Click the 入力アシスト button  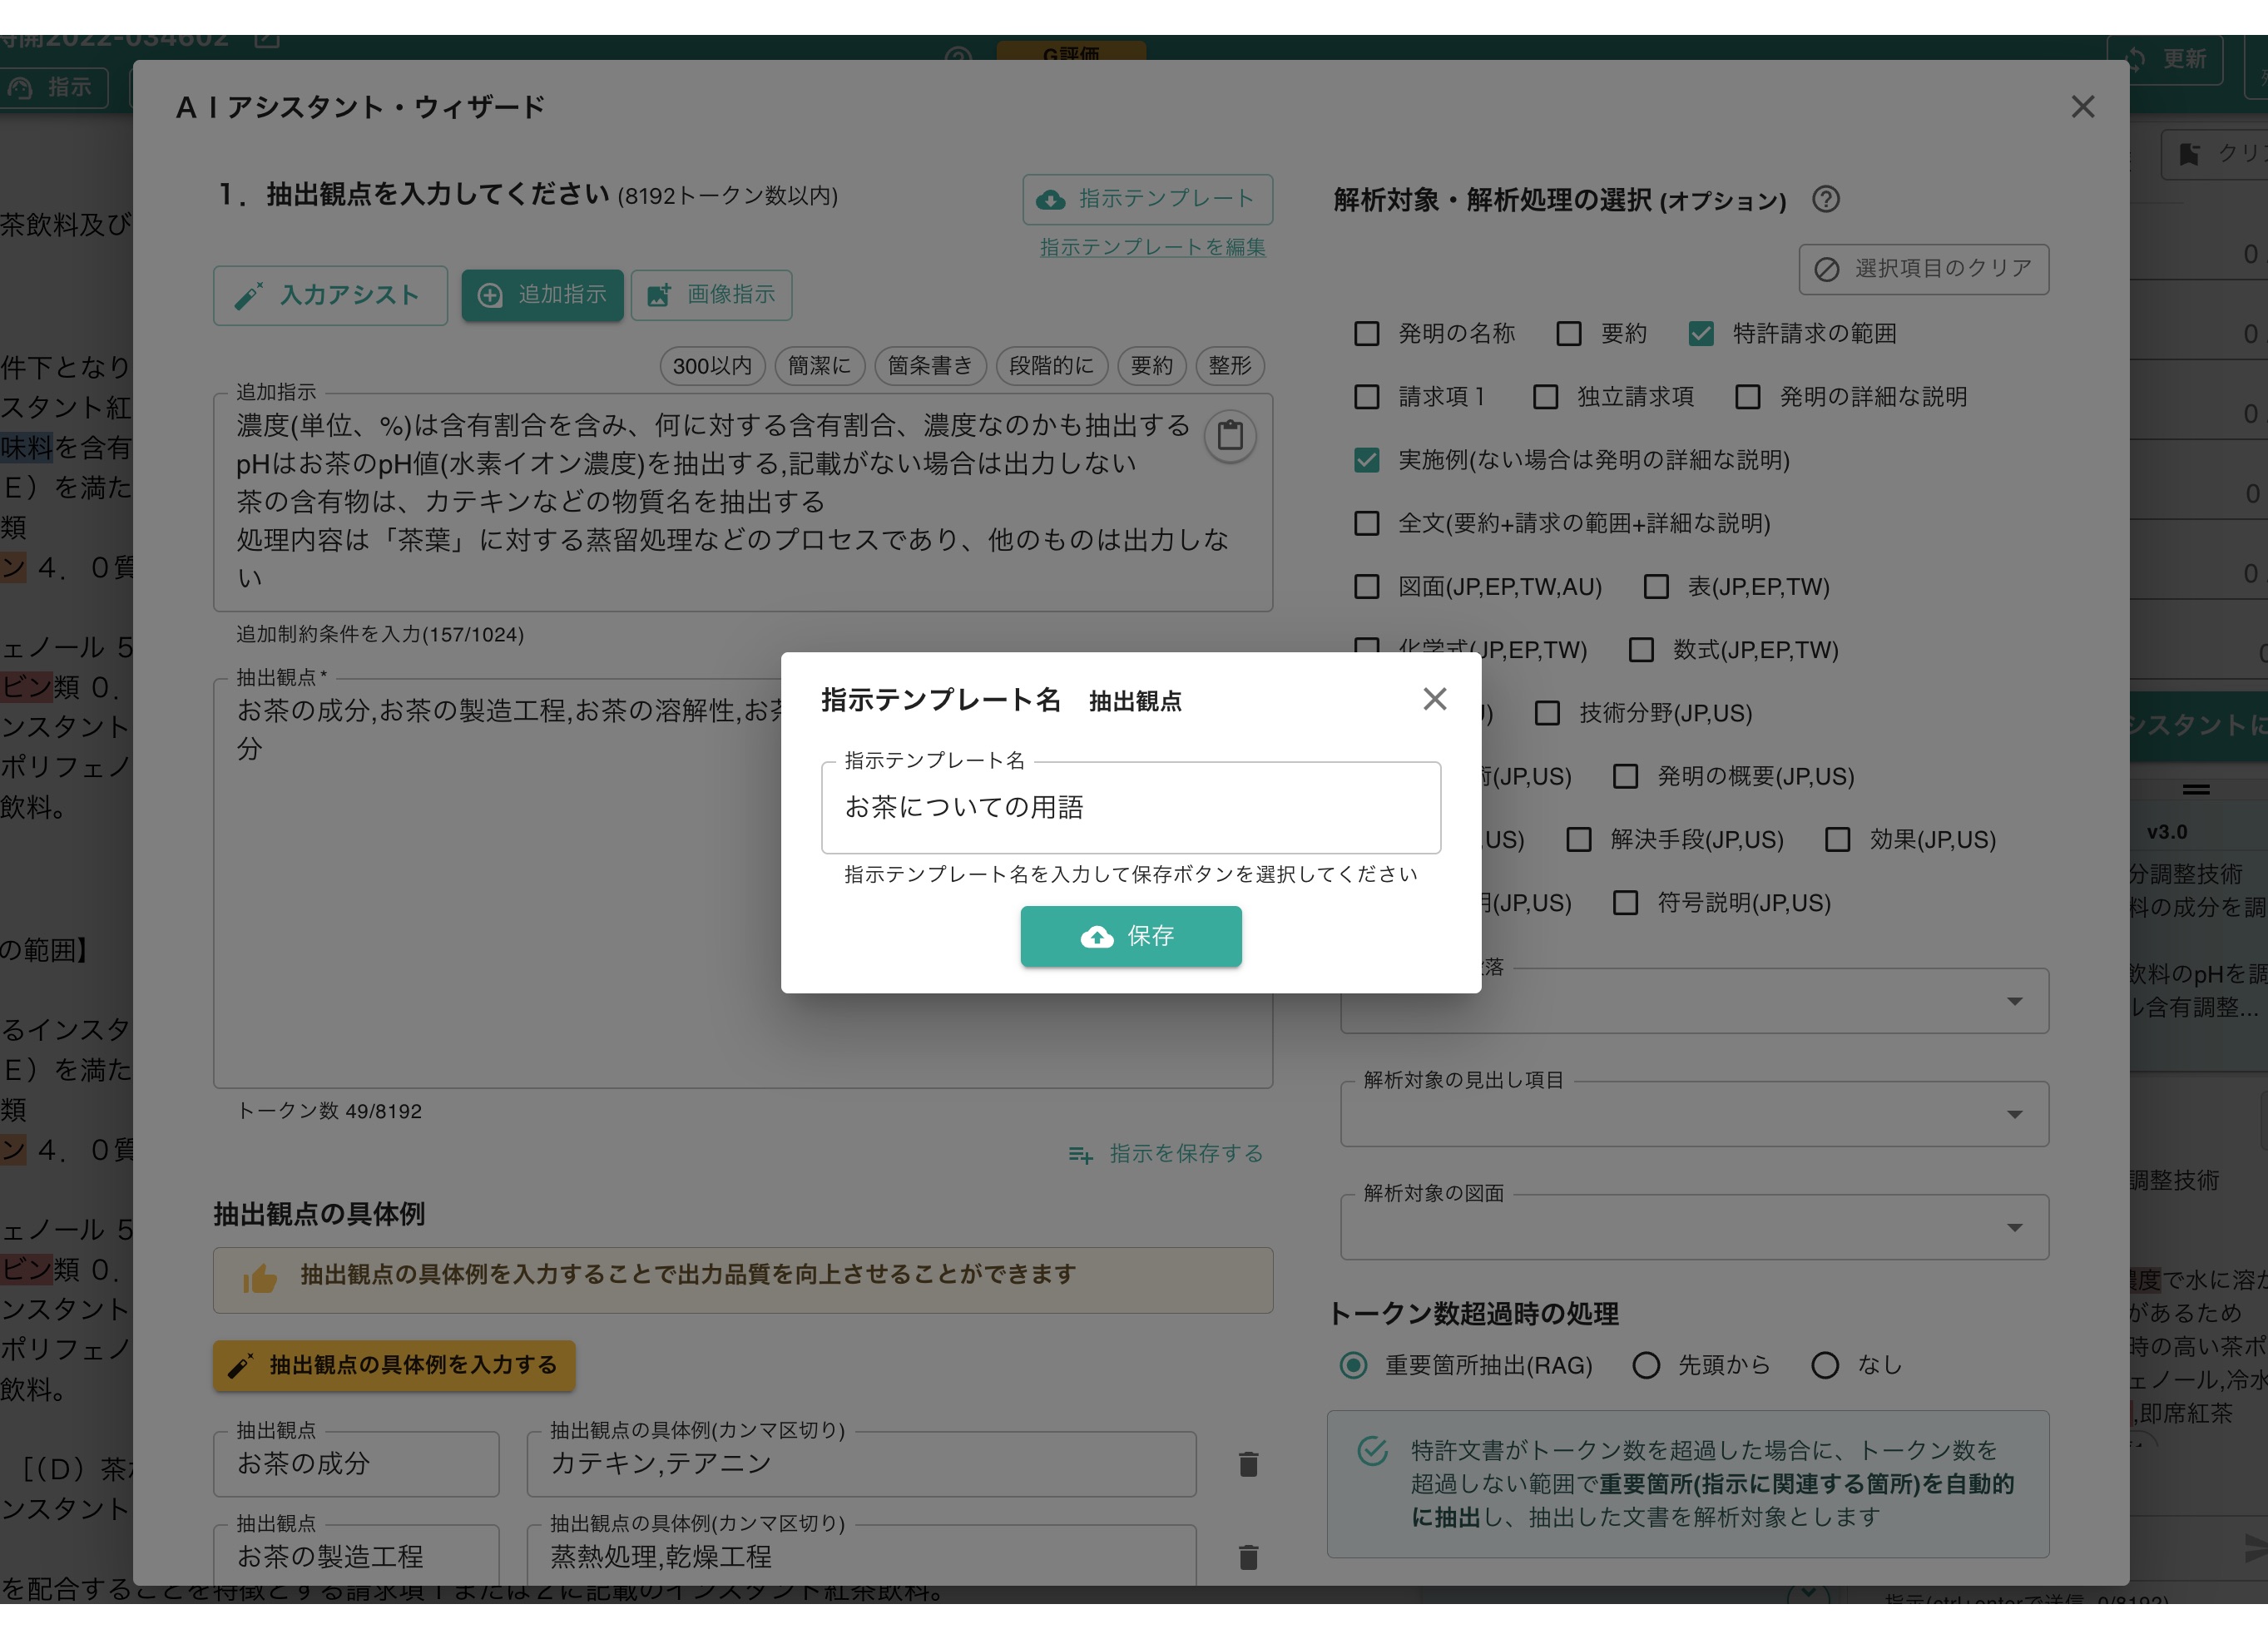330,295
